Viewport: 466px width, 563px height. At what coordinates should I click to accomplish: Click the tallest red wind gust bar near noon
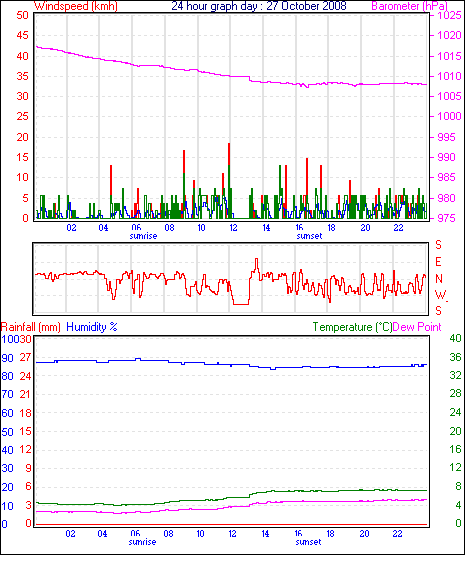pos(229,154)
